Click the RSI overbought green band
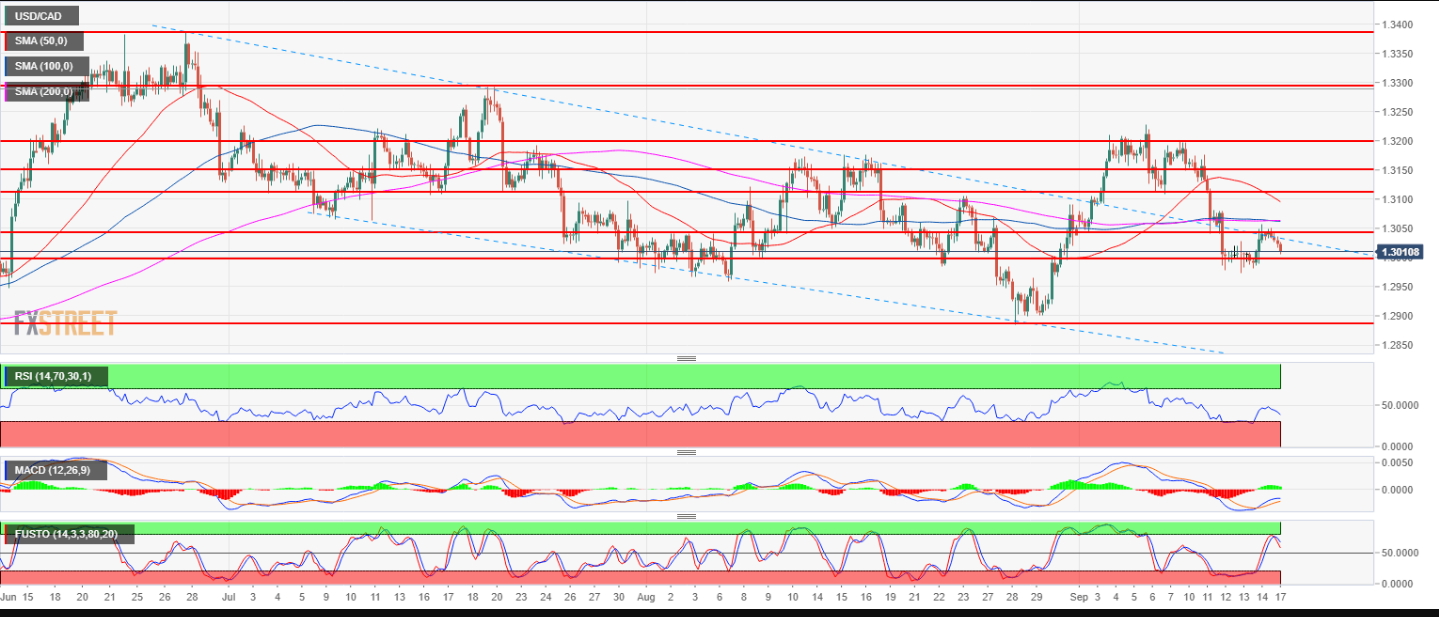Image resolution: width=1439 pixels, height=617 pixels. (x=640, y=376)
